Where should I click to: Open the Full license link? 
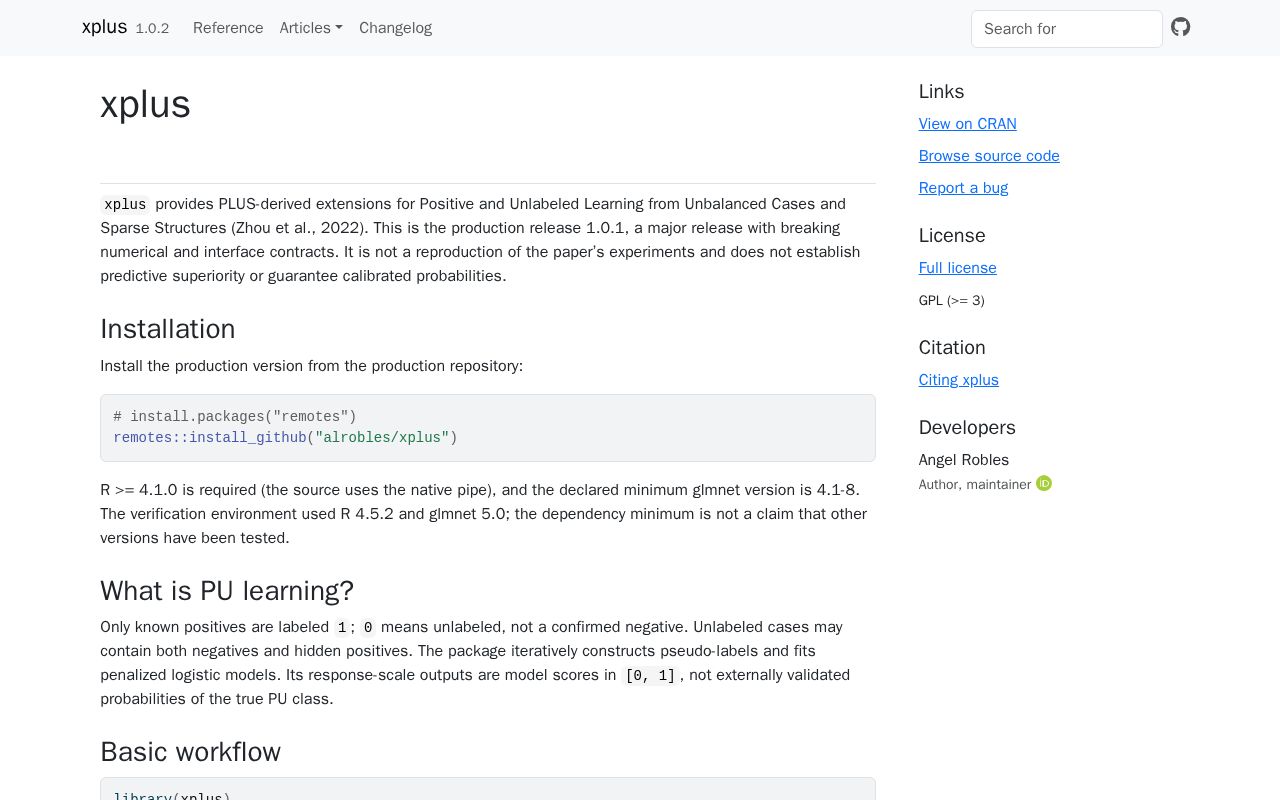pyautogui.click(x=958, y=268)
